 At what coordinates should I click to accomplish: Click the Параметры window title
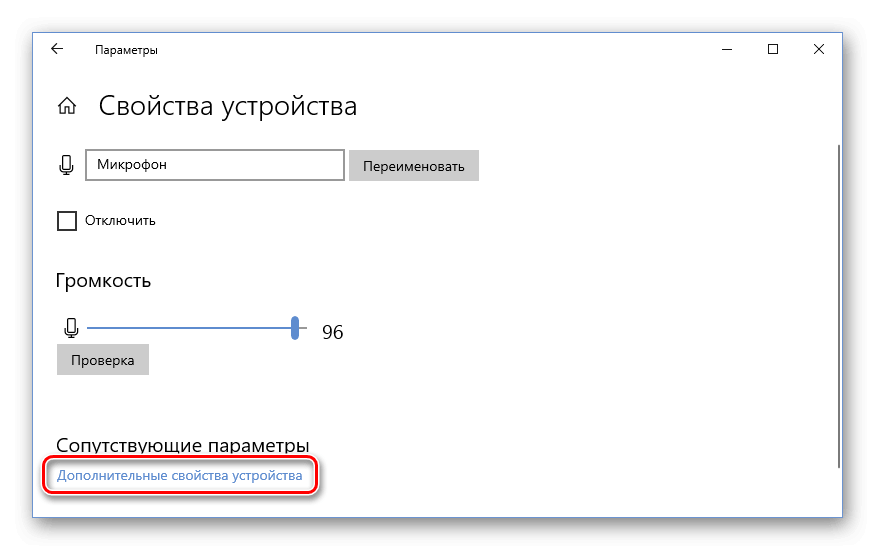point(126,50)
